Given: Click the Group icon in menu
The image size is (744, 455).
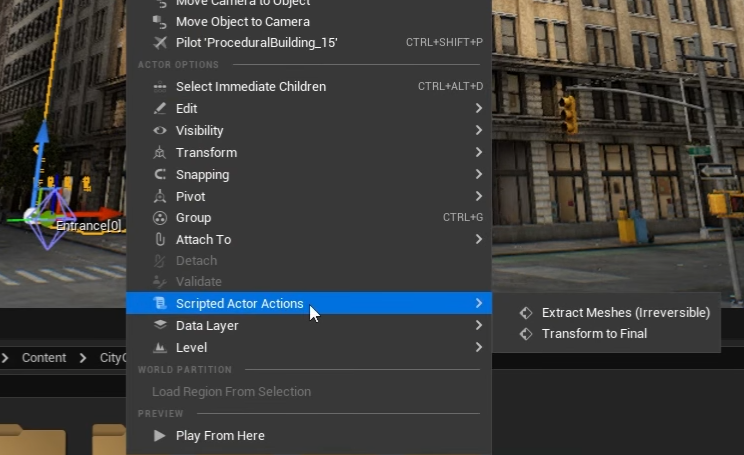Looking at the screenshot, I should 159,218.
